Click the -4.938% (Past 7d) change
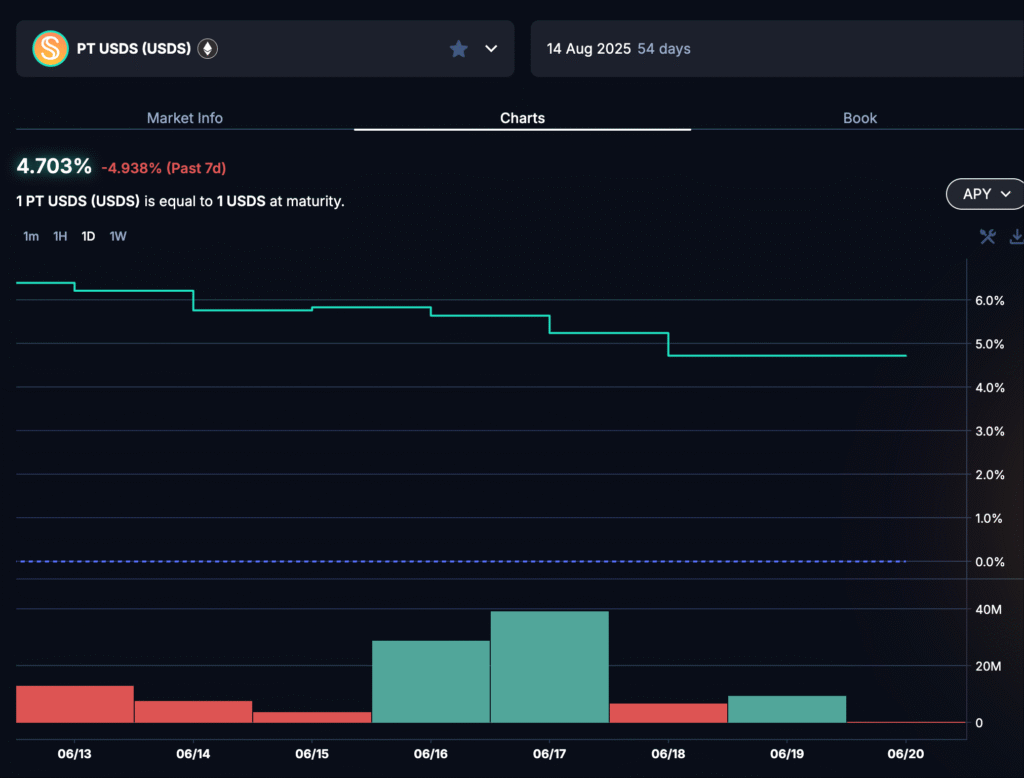The image size is (1024, 778). [x=163, y=168]
